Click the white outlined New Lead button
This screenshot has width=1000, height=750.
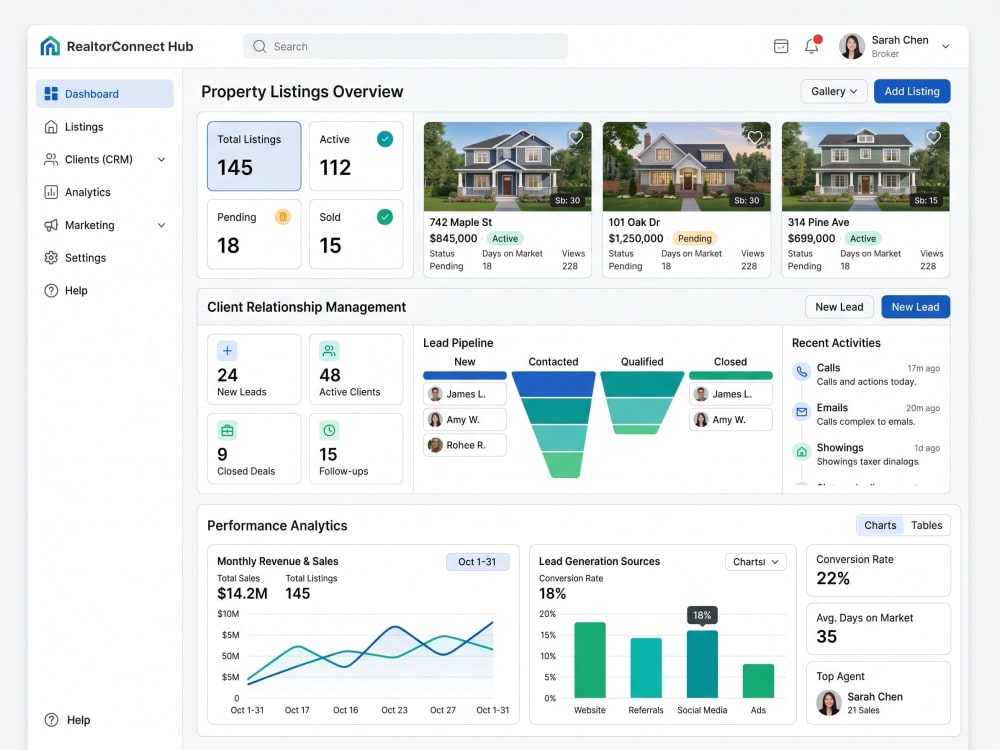click(839, 307)
